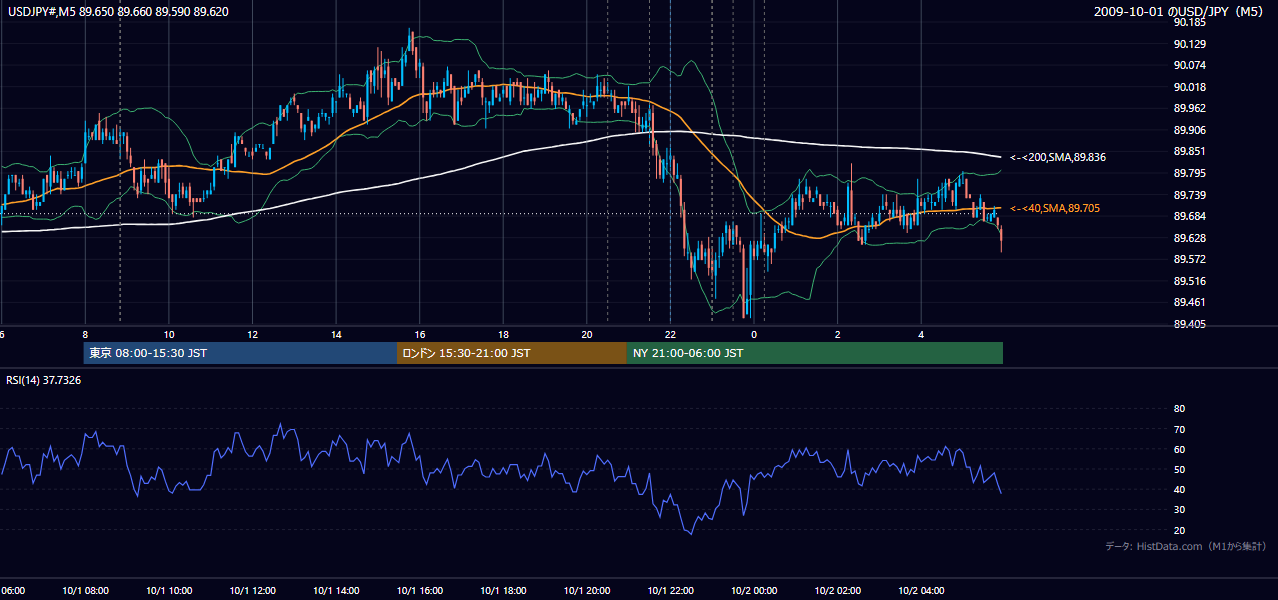The width and height of the screenshot is (1278, 600).
Task: Click price level 89.684 on price axis
Action: (x=1190, y=216)
